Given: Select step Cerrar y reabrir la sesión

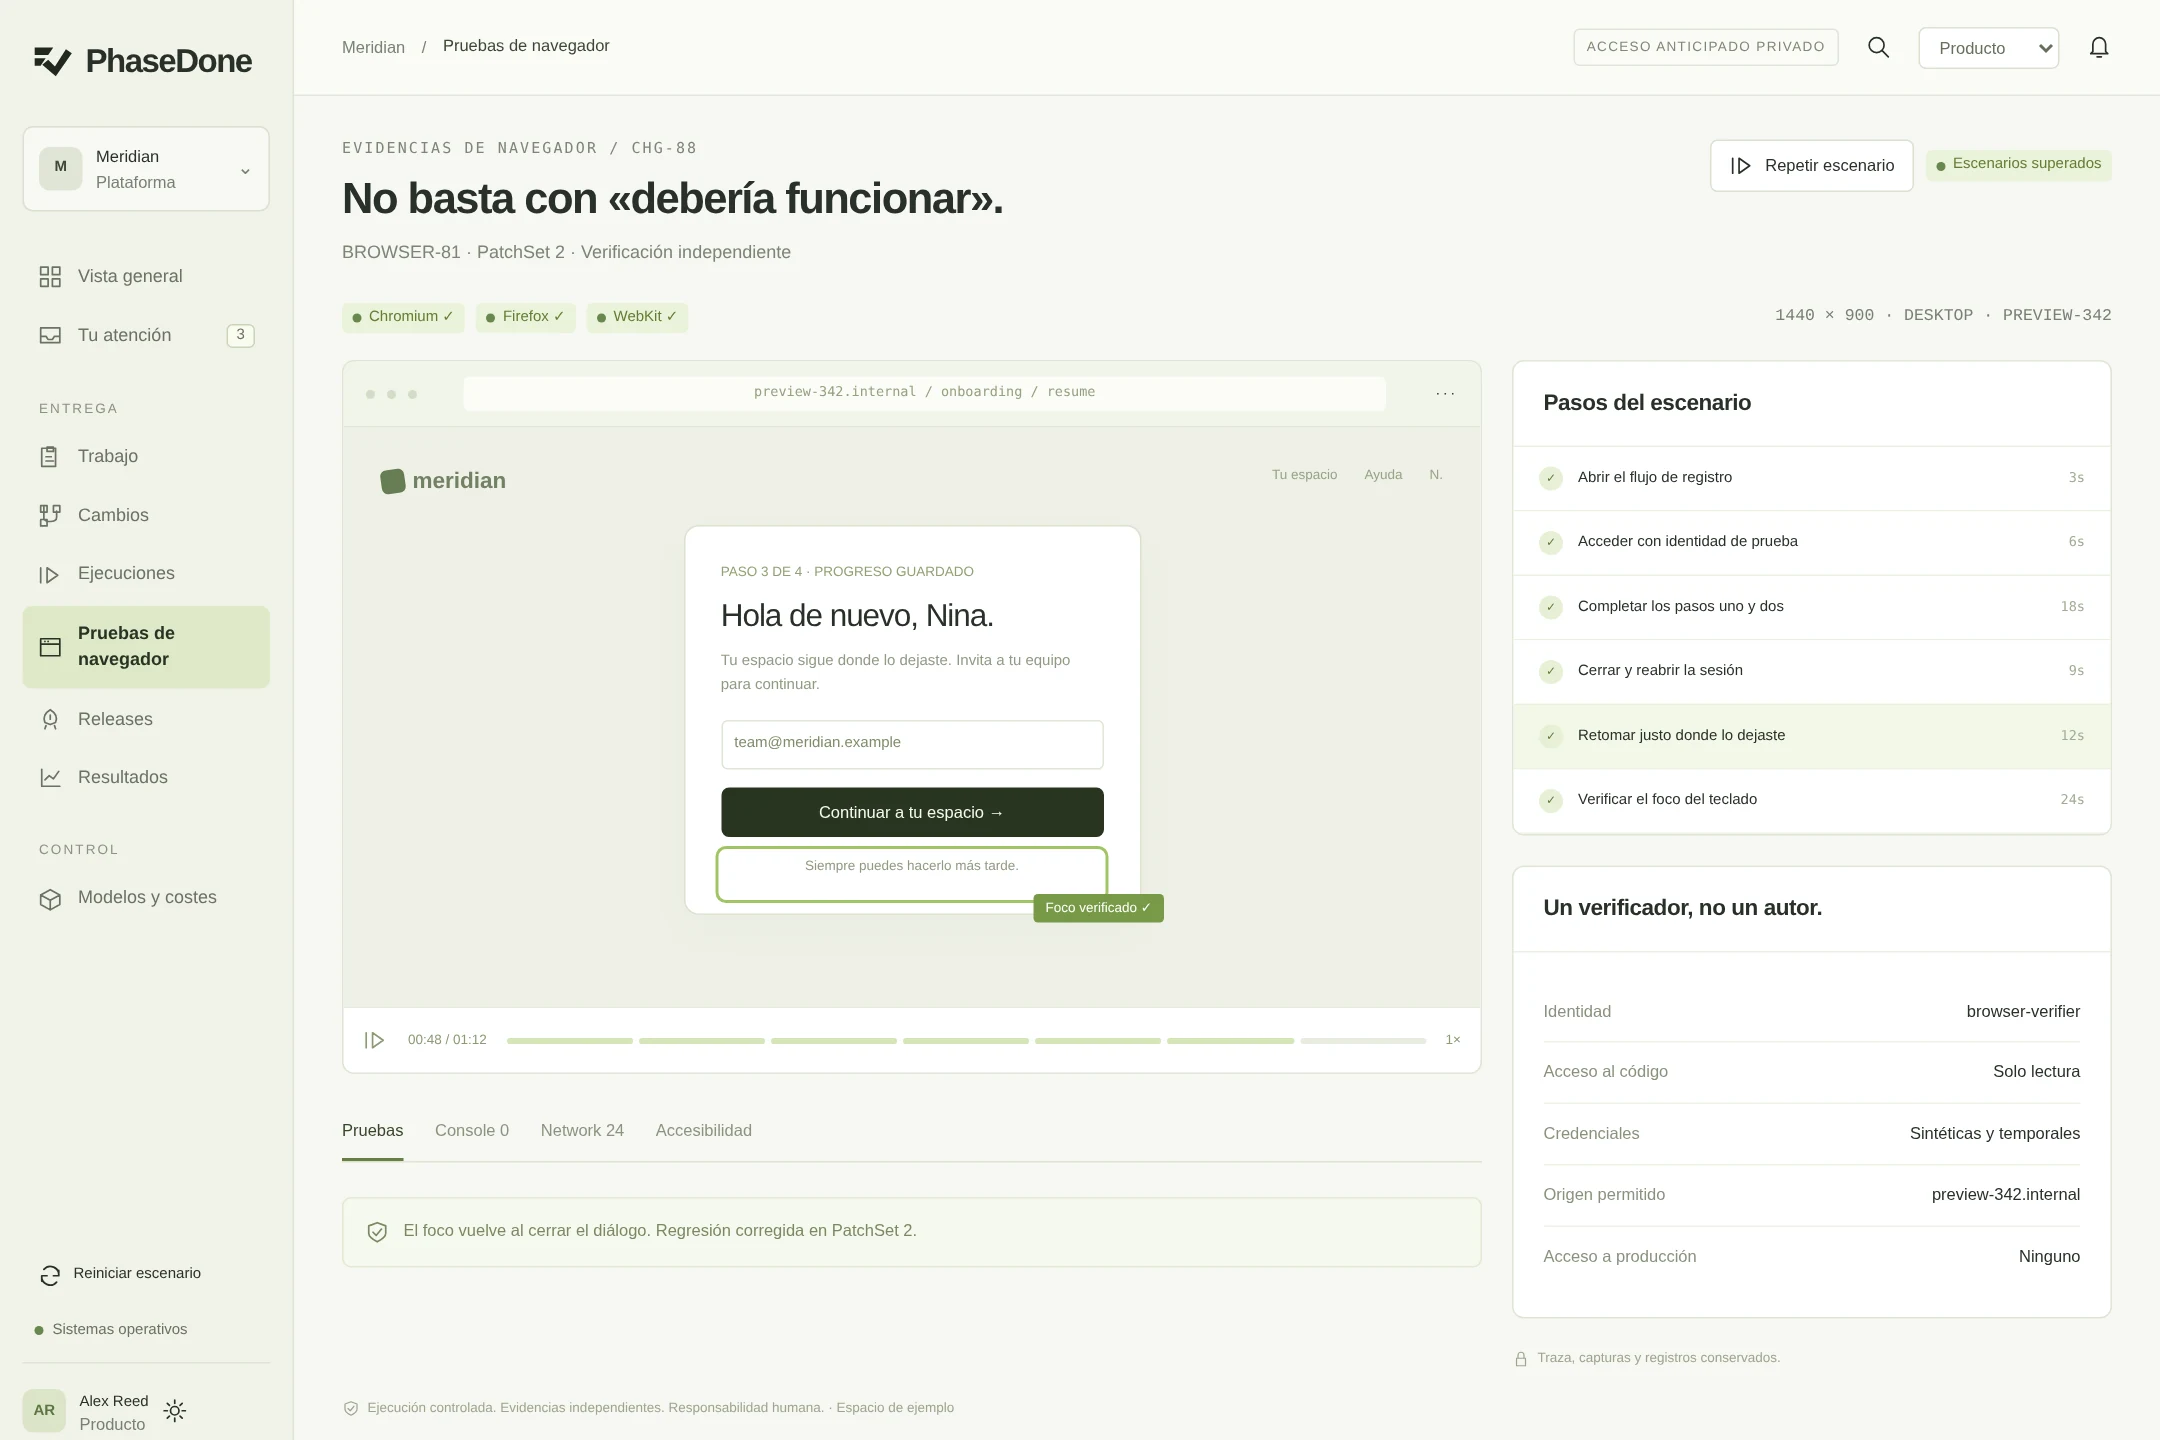Looking at the screenshot, I should tap(1812, 671).
